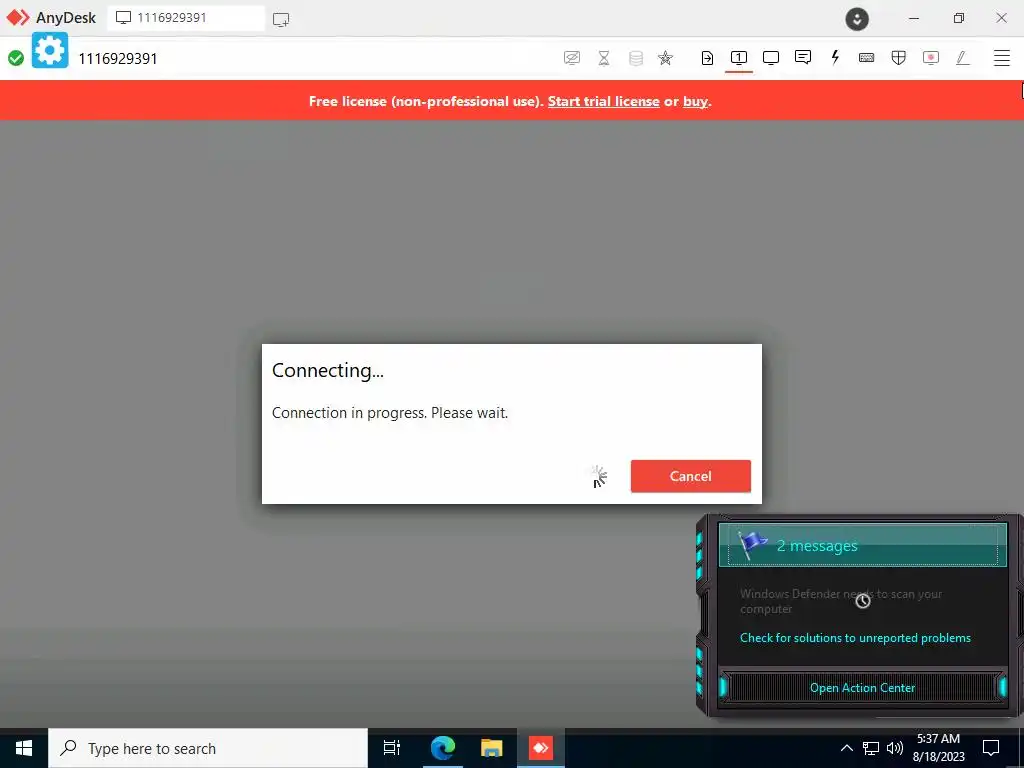
Task: Click the 2 messages flag header
Action: tap(862, 545)
